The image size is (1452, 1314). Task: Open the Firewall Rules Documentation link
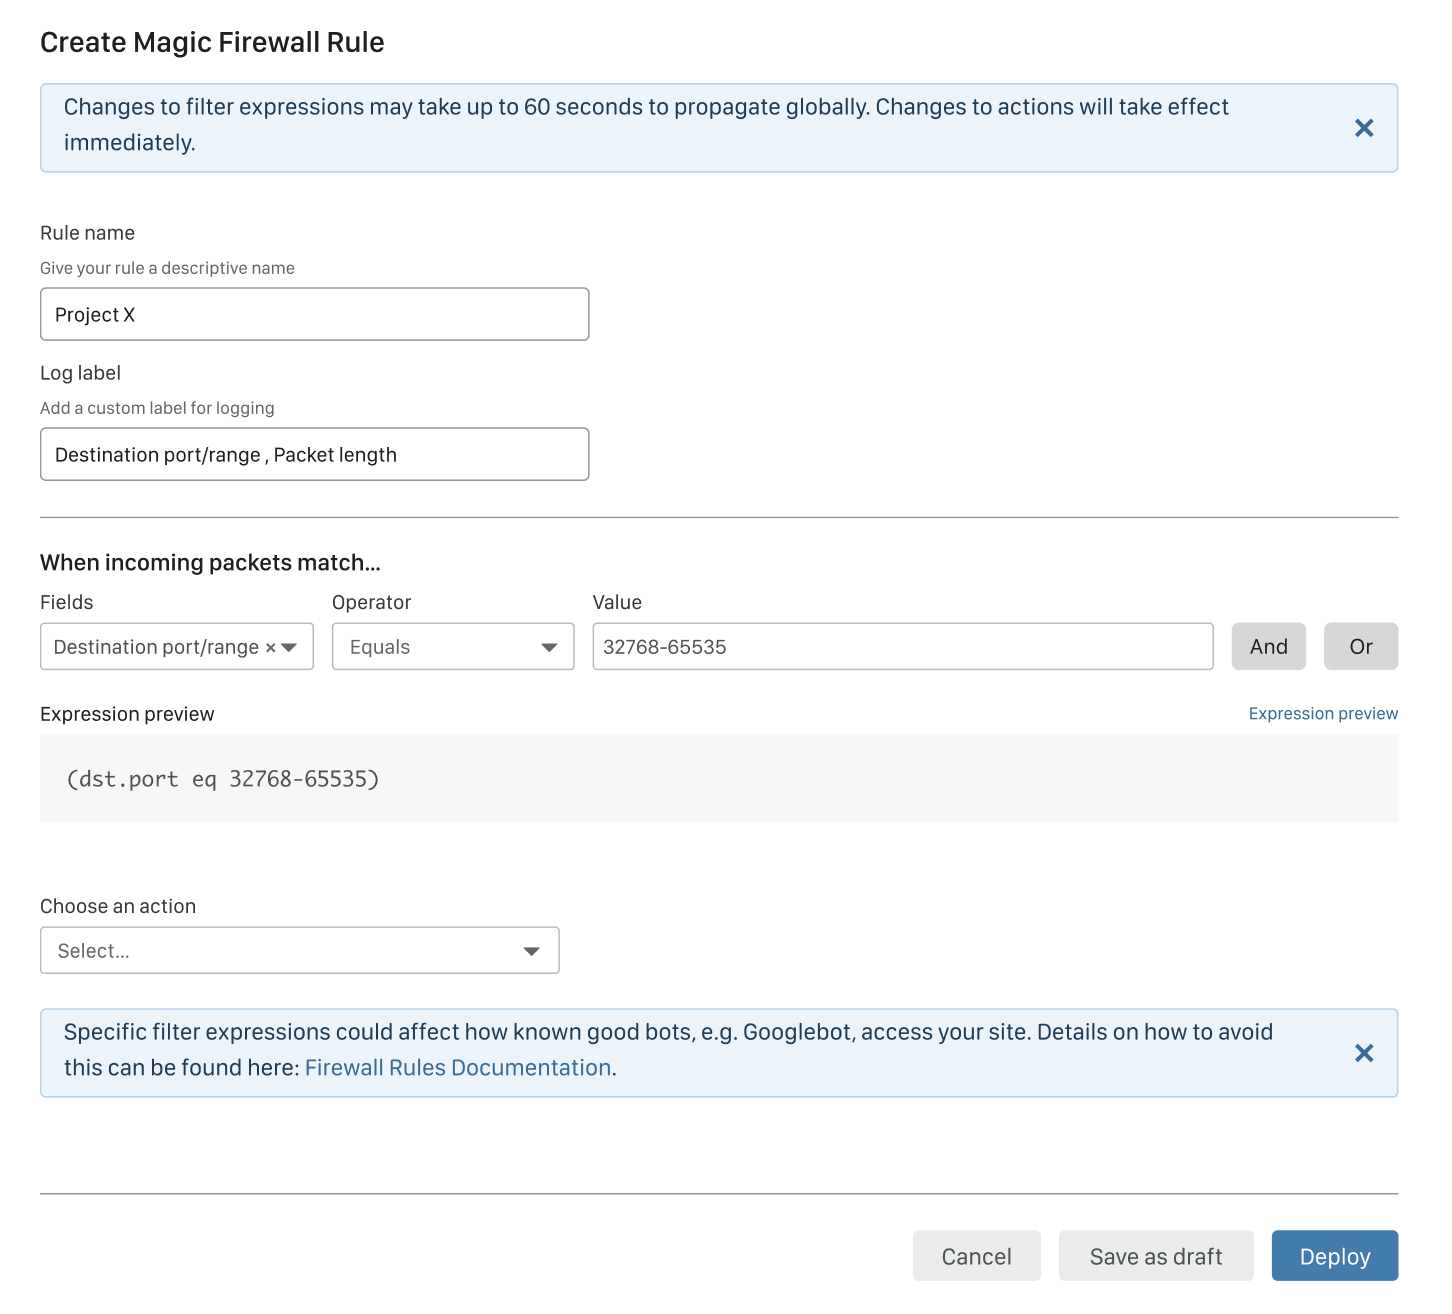coord(458,1068)
